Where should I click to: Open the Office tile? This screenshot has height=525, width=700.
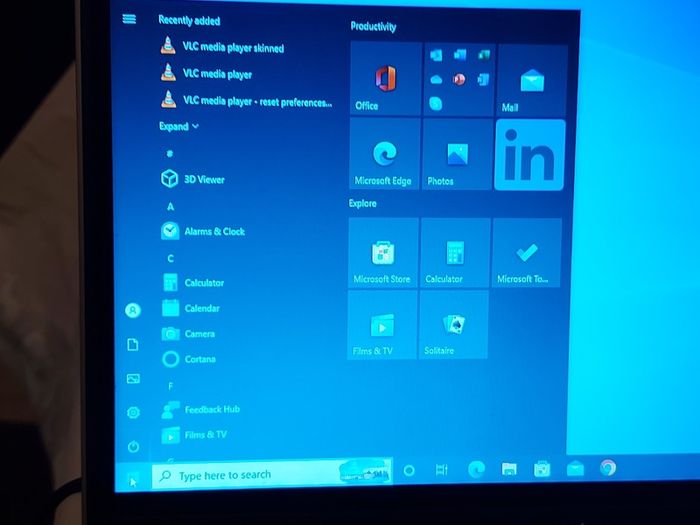click(386, 79)
